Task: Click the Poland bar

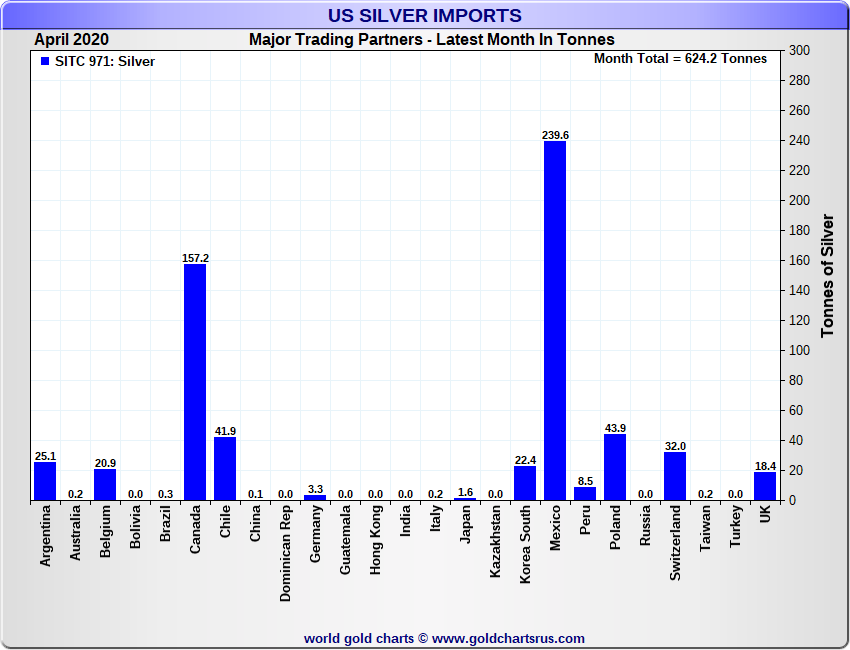Action: pos(615,467)
